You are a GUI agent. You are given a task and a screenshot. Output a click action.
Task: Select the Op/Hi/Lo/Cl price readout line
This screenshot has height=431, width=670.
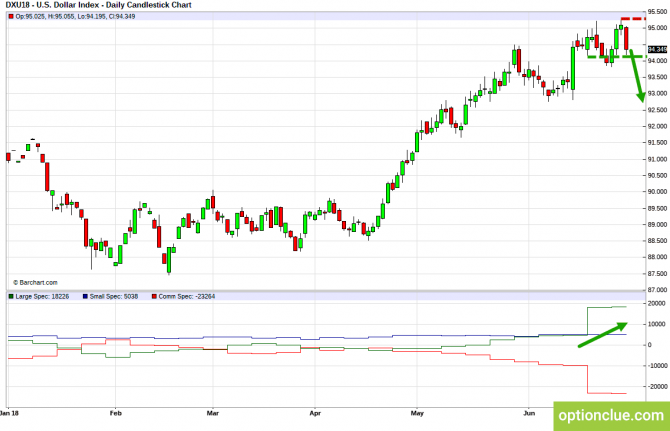click(75, 17)
